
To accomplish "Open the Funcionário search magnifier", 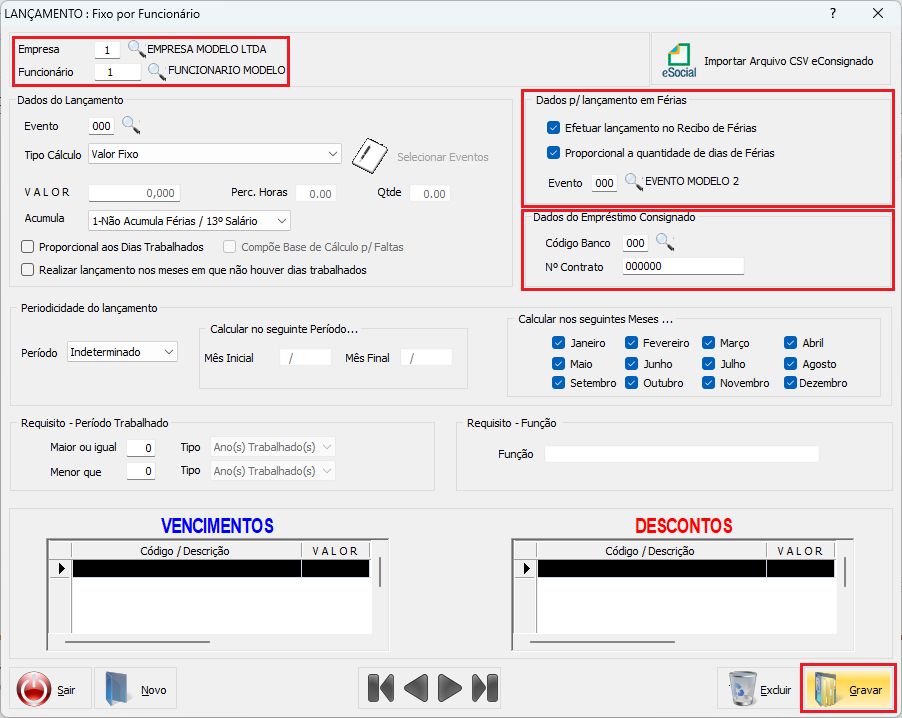I will click(156, 71).
